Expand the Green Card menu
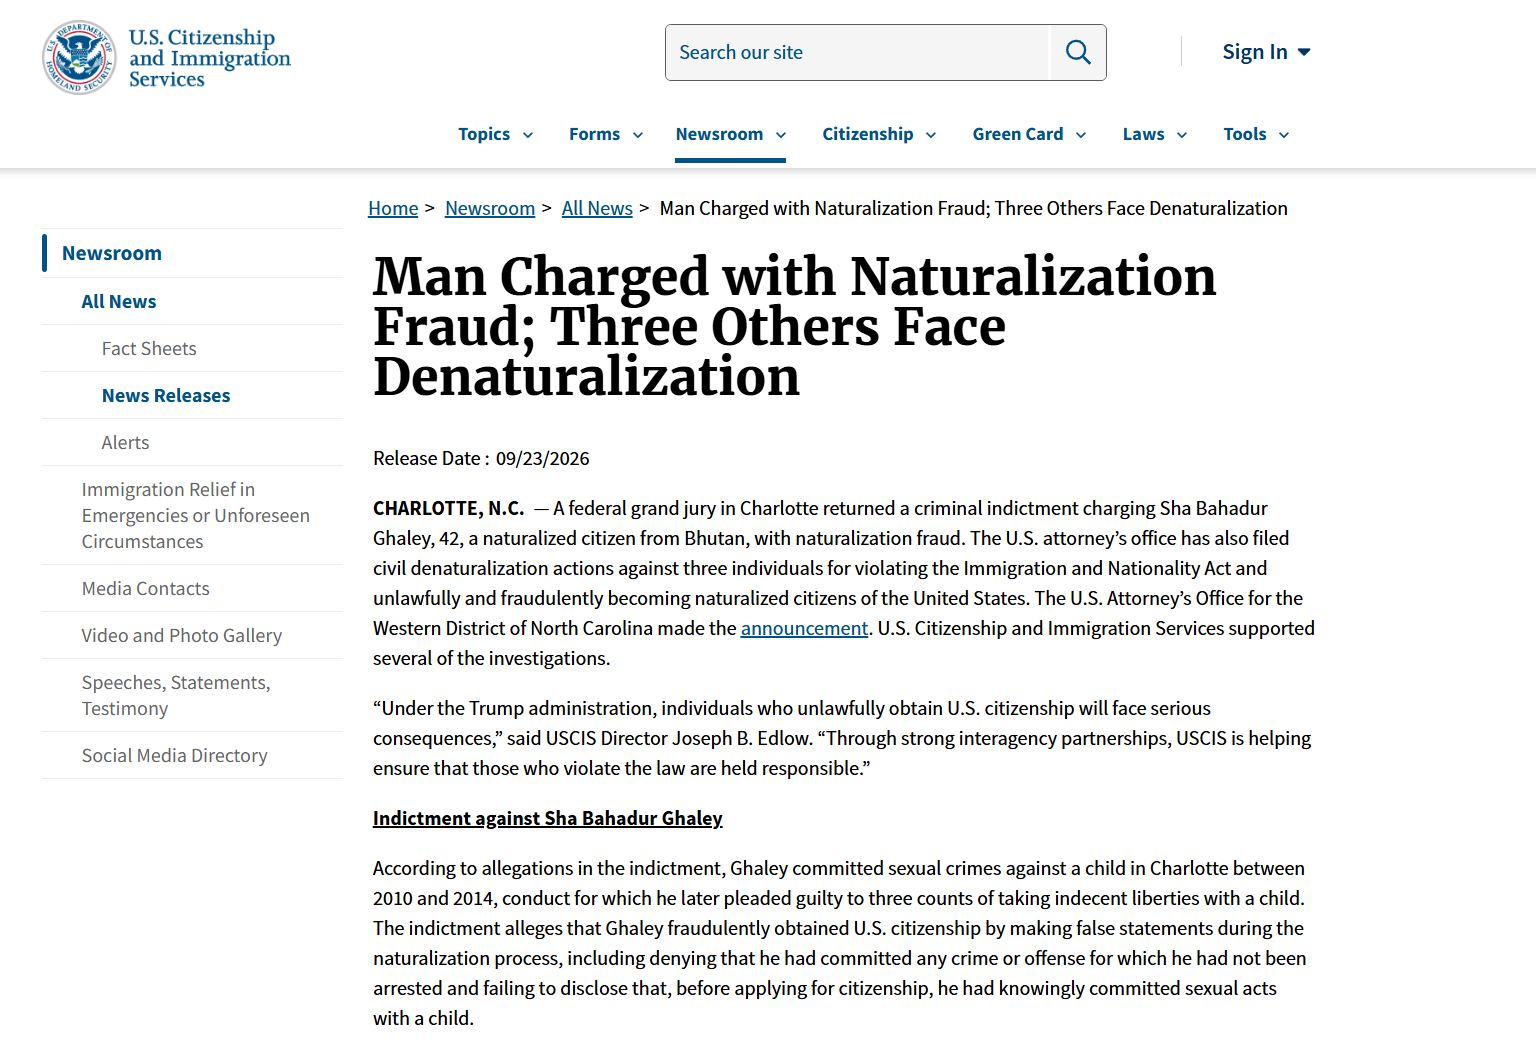Screen dimensions: 1536x1050 1029,134
